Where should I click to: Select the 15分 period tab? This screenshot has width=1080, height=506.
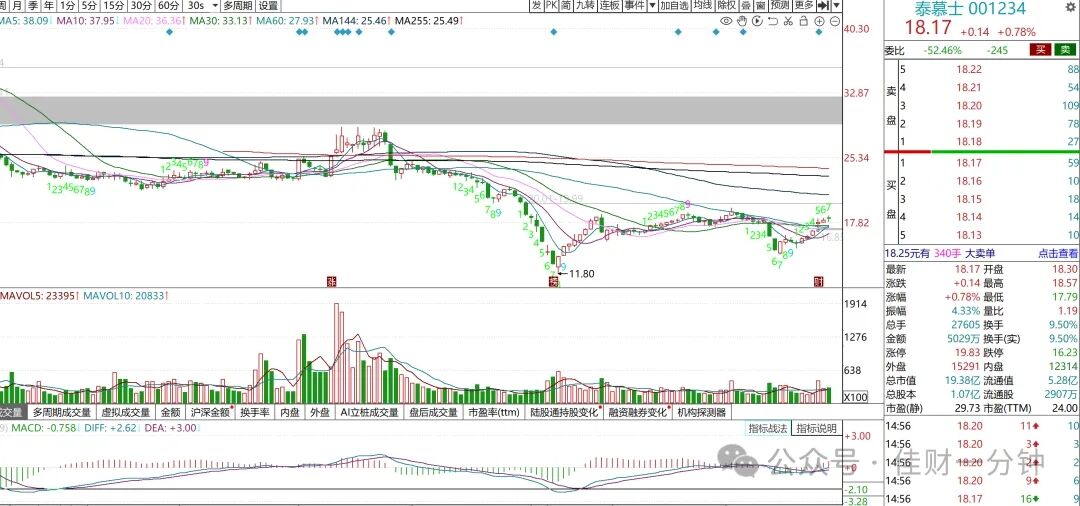pyautogui.click(x=114, y=6)
